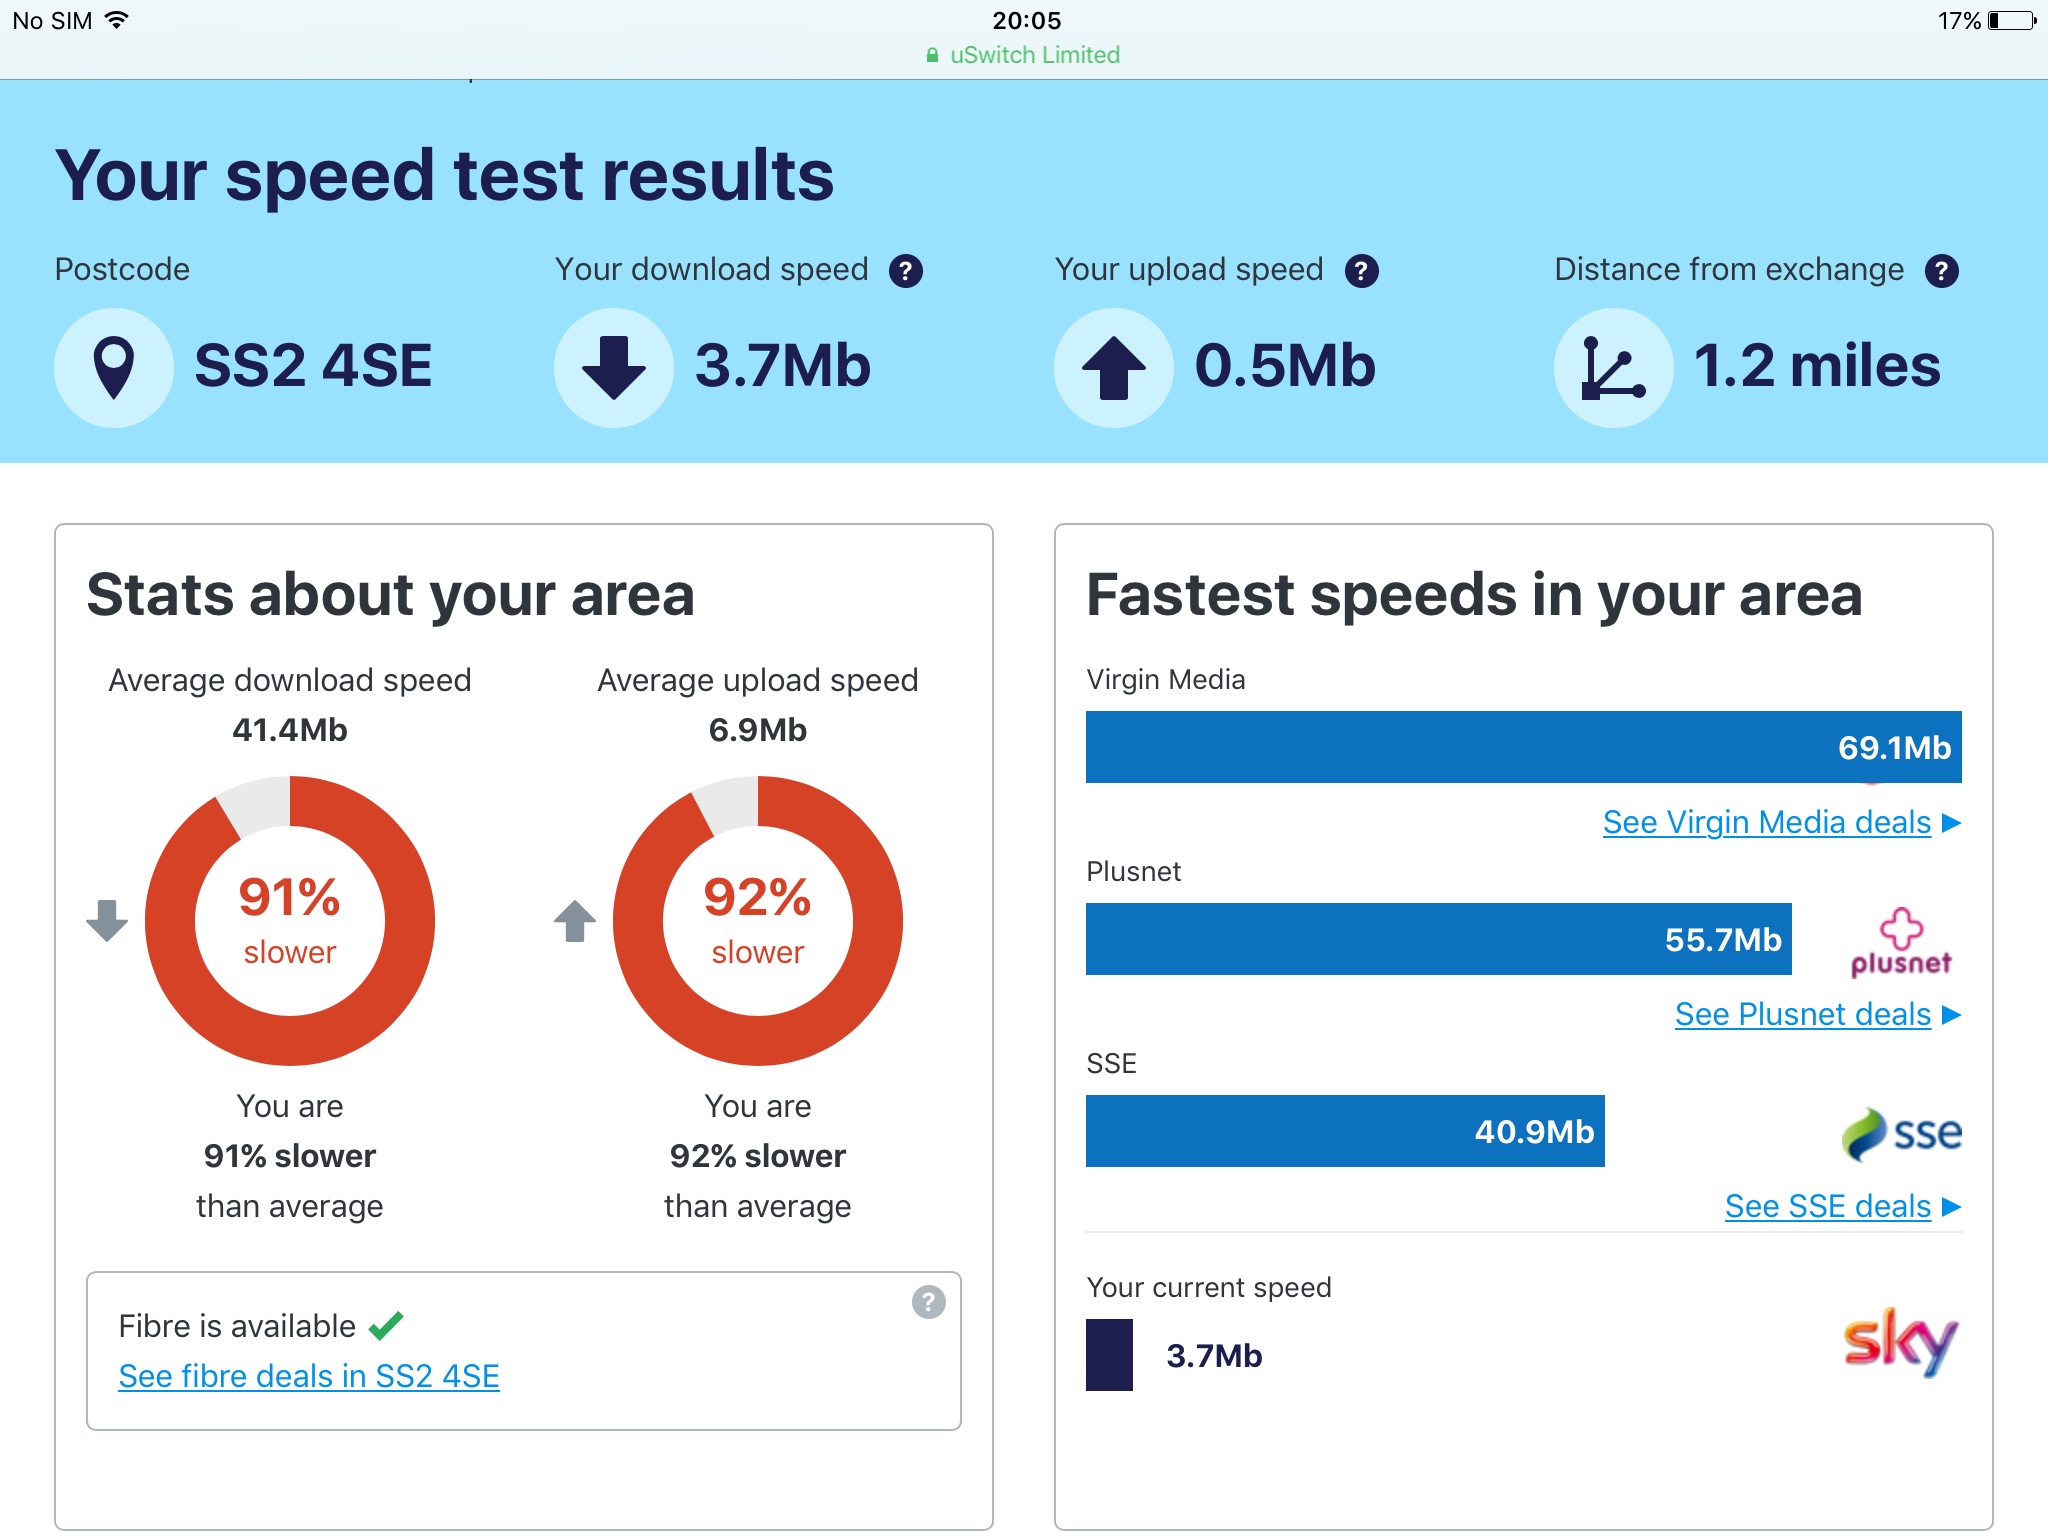Tap the Sky logo
The image size is (2048, 1536).
tap(1901, 1343)
